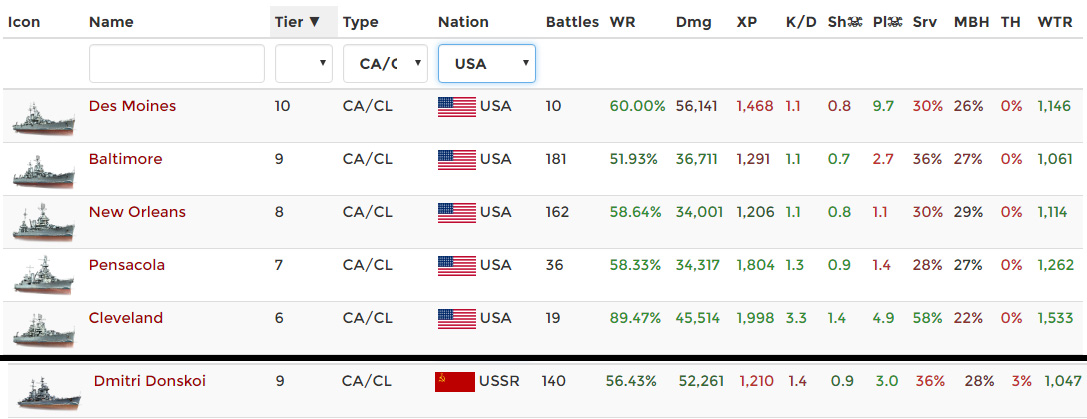Viewport: 1087px width, 419px height.
Task: Open the Des Moines ship link
Action: 132,106
